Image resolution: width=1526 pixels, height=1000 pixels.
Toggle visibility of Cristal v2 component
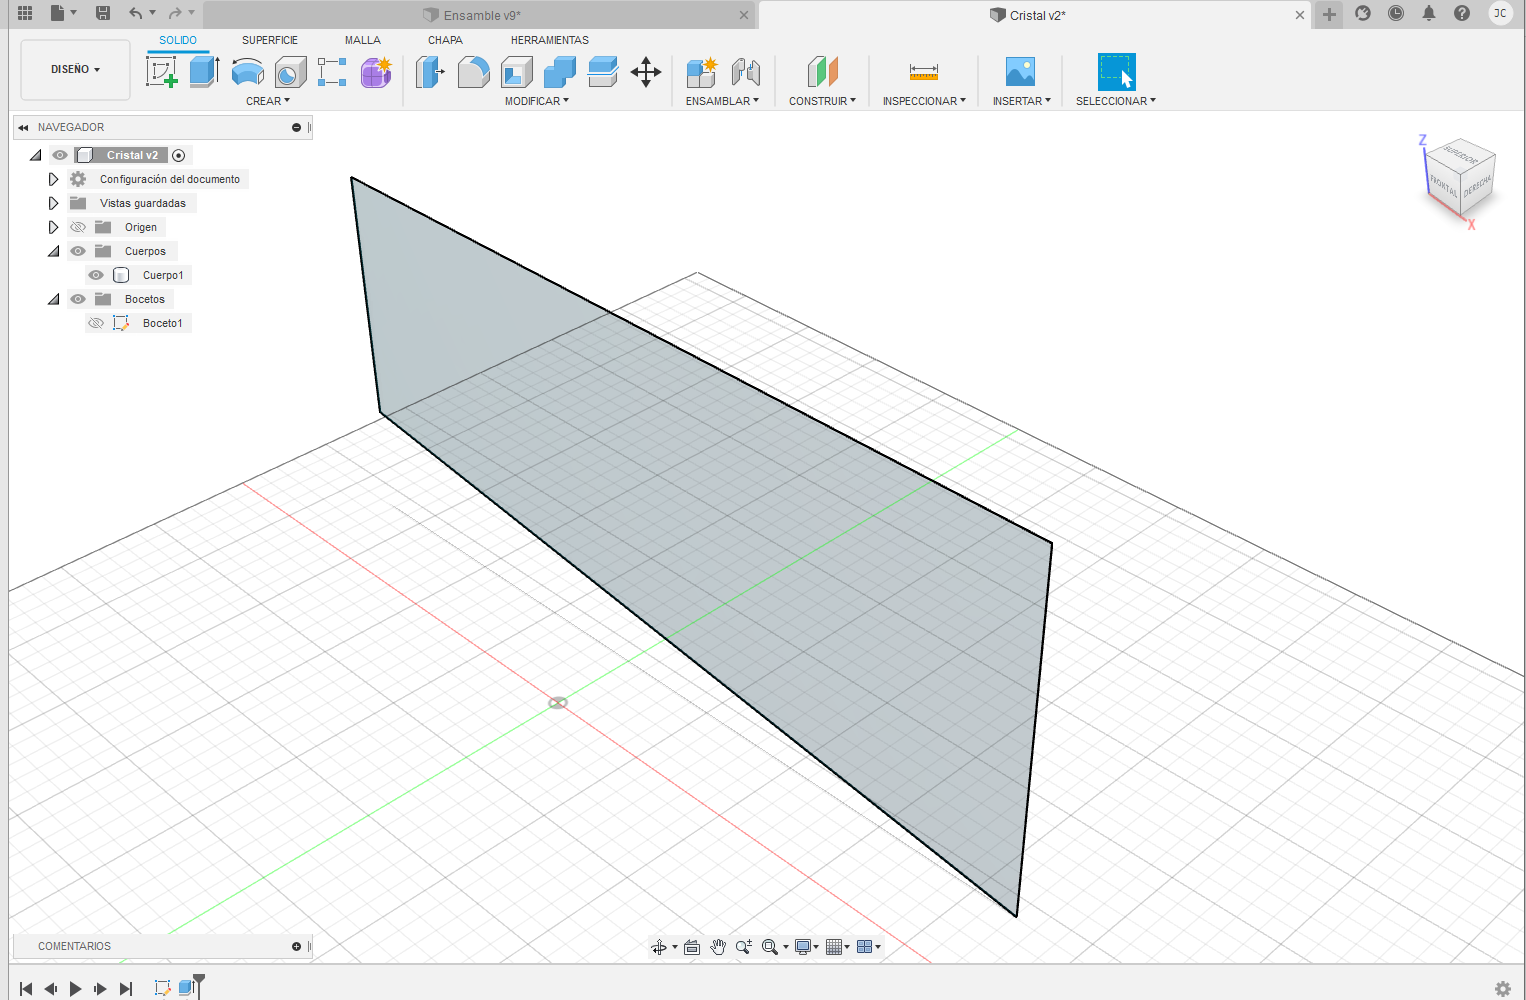pyautogui.click(x=60, y=155)
